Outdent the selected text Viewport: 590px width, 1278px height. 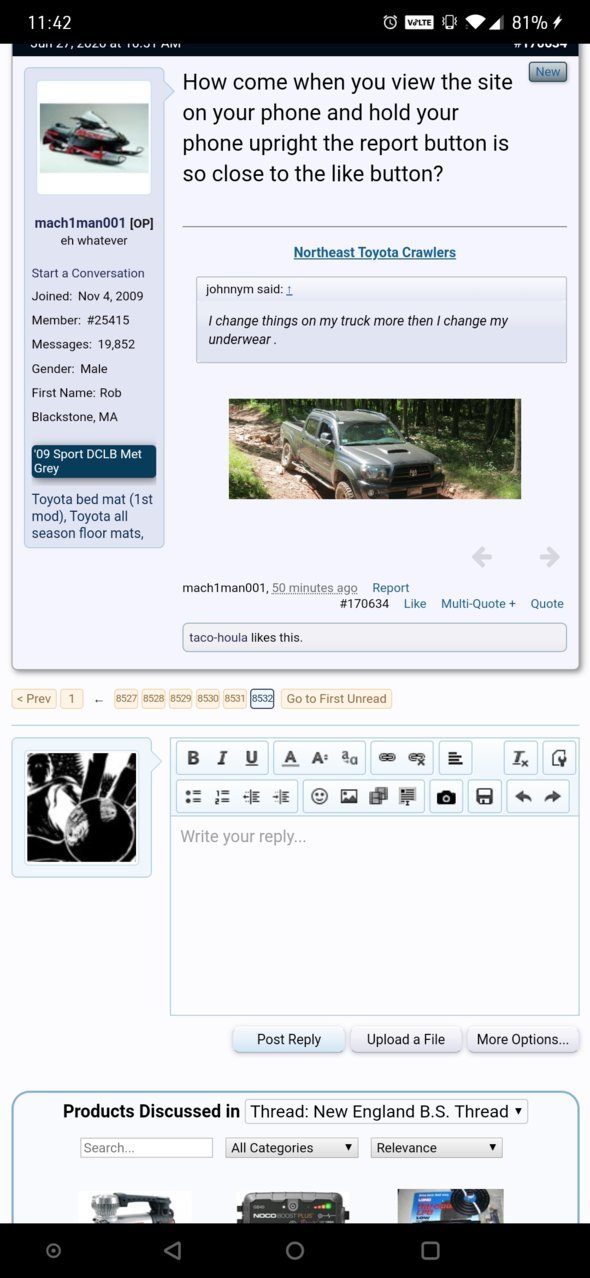tap(251, 796)
